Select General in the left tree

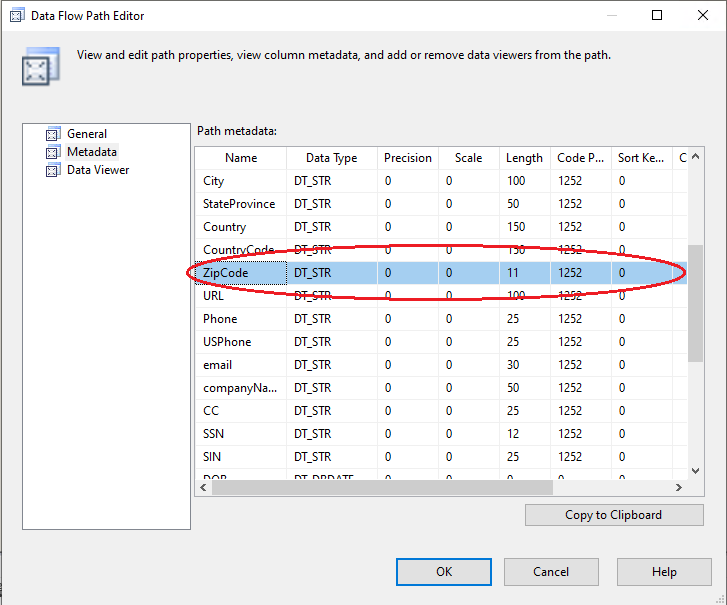87,134
